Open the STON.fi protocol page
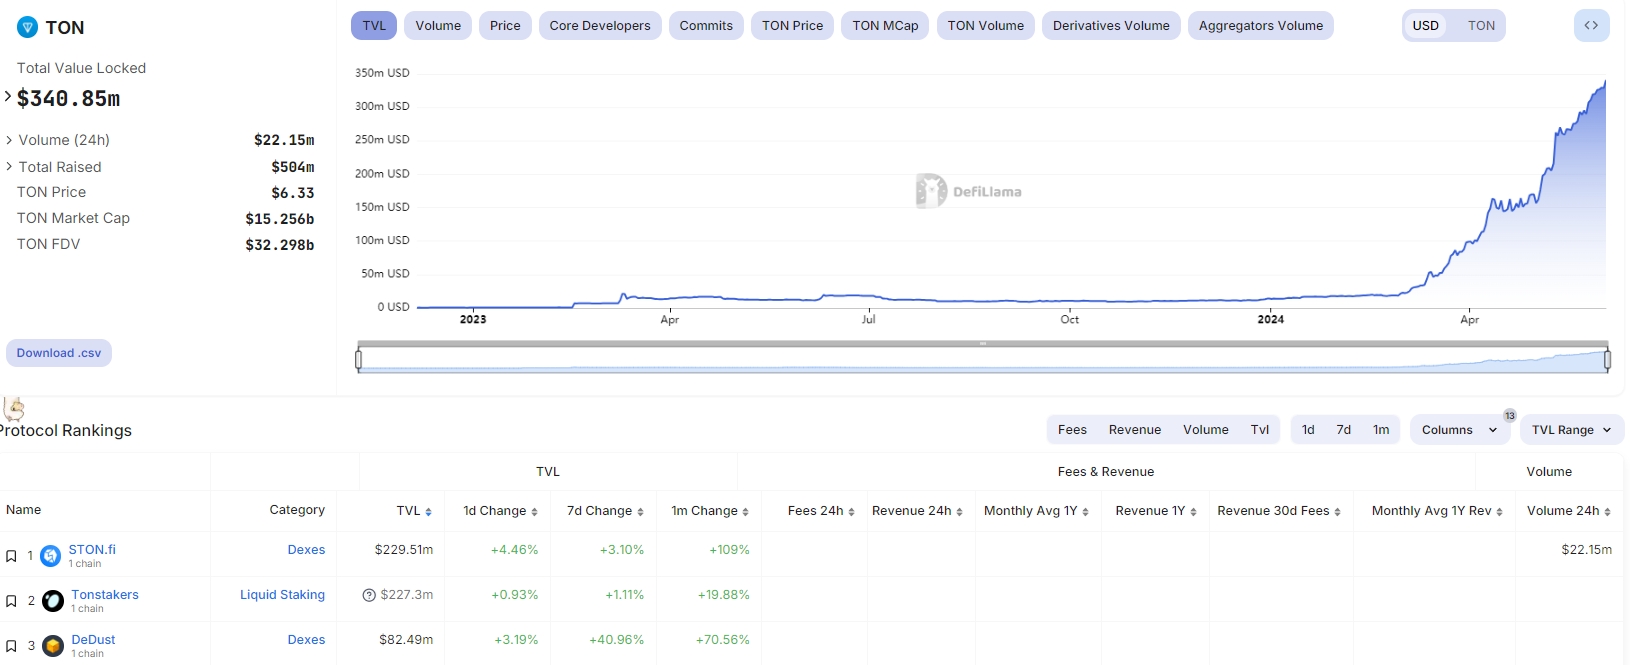 [x=92, y=550]
